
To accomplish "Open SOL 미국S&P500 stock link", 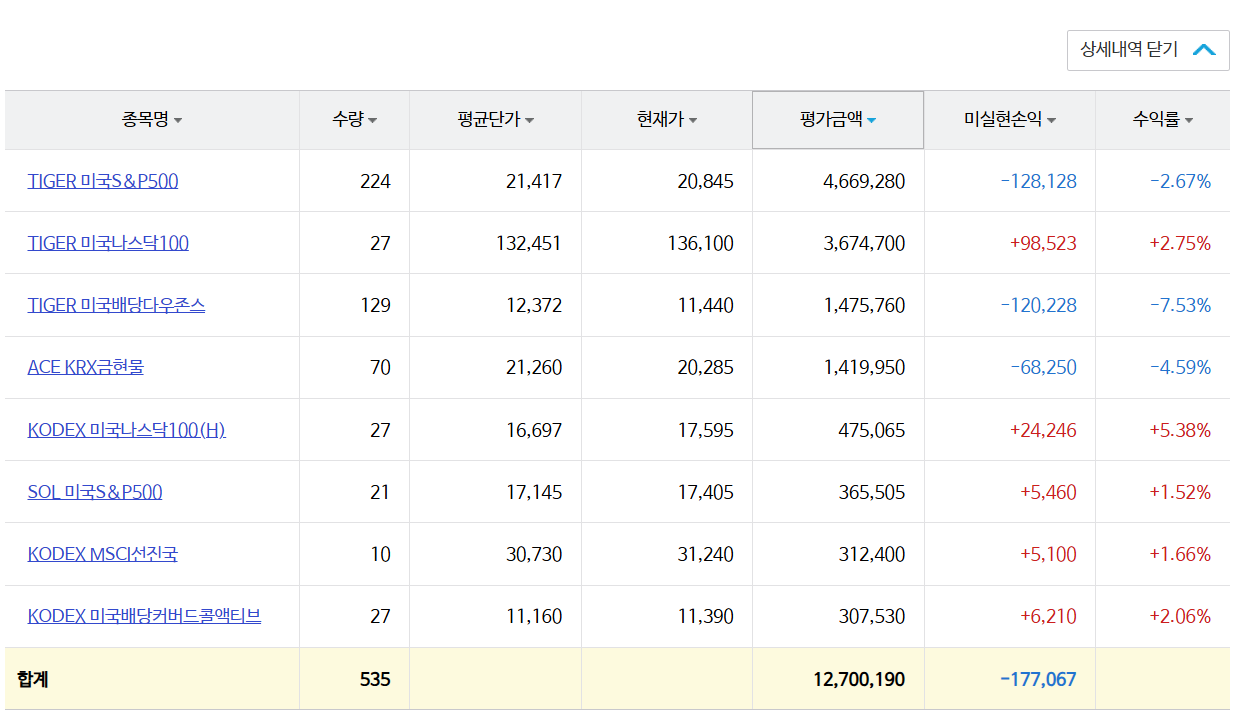I will (x=95, y=492).
